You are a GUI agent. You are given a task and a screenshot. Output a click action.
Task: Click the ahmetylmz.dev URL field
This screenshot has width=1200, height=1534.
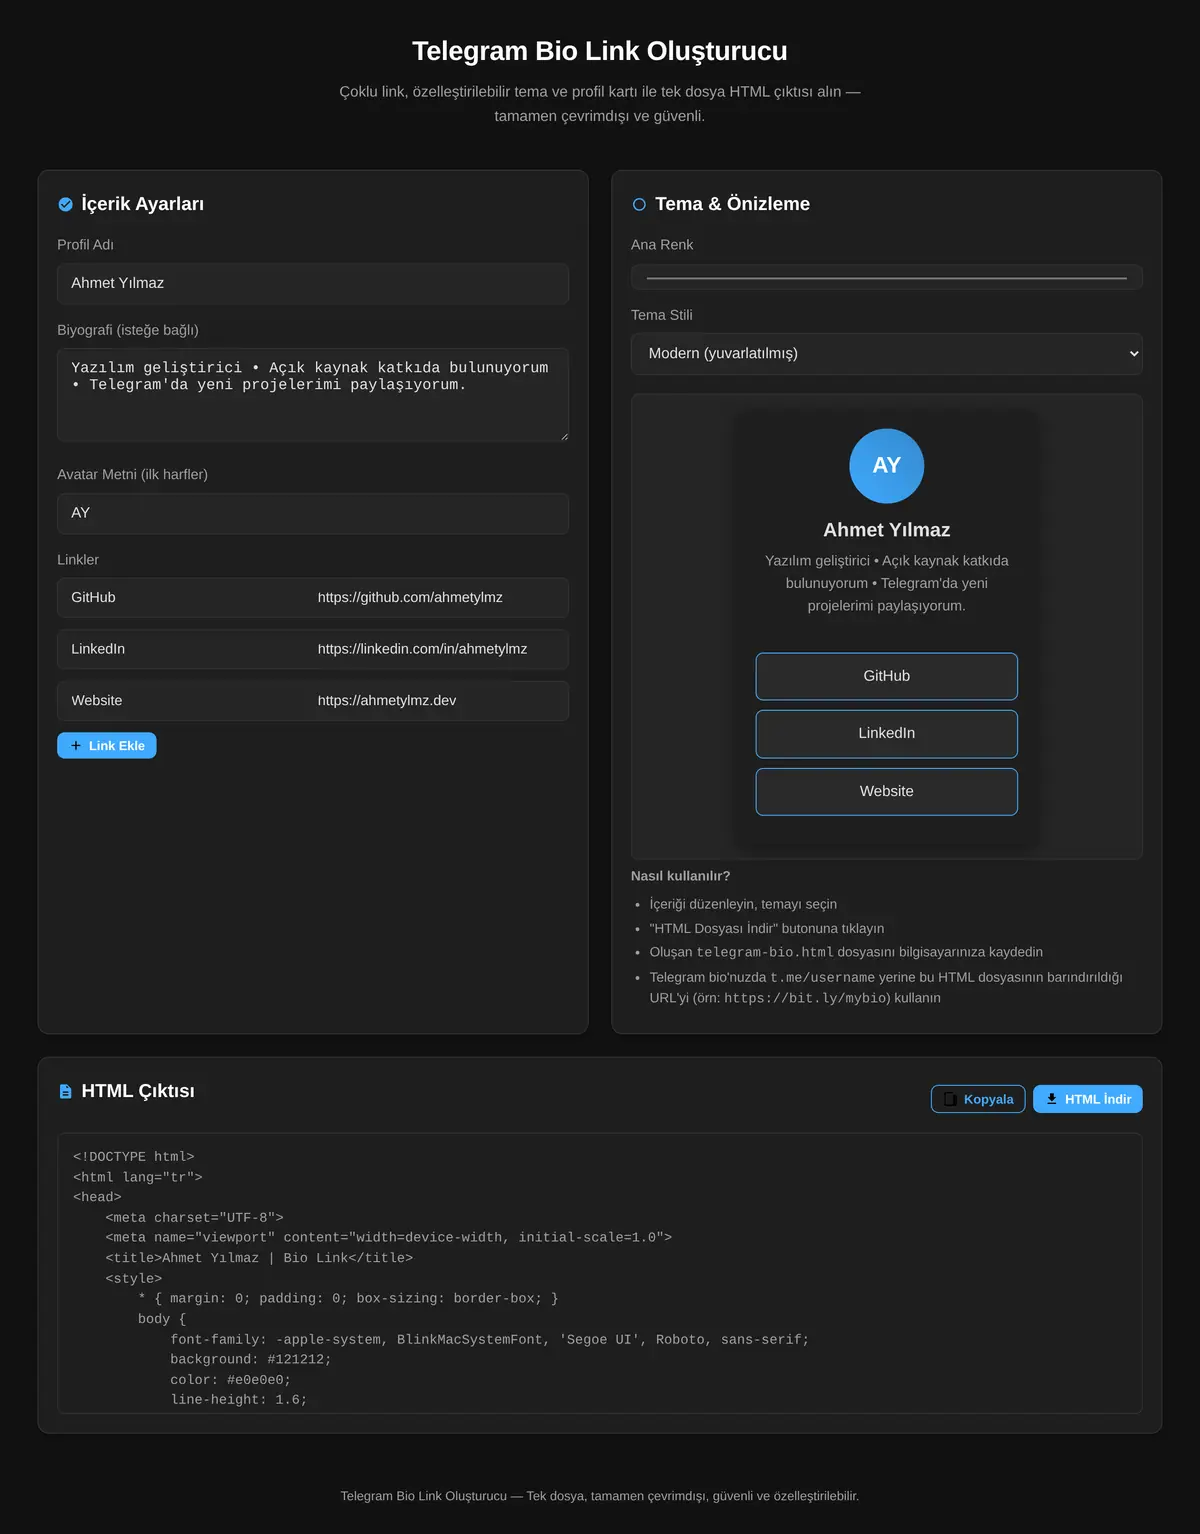point(436,701)
